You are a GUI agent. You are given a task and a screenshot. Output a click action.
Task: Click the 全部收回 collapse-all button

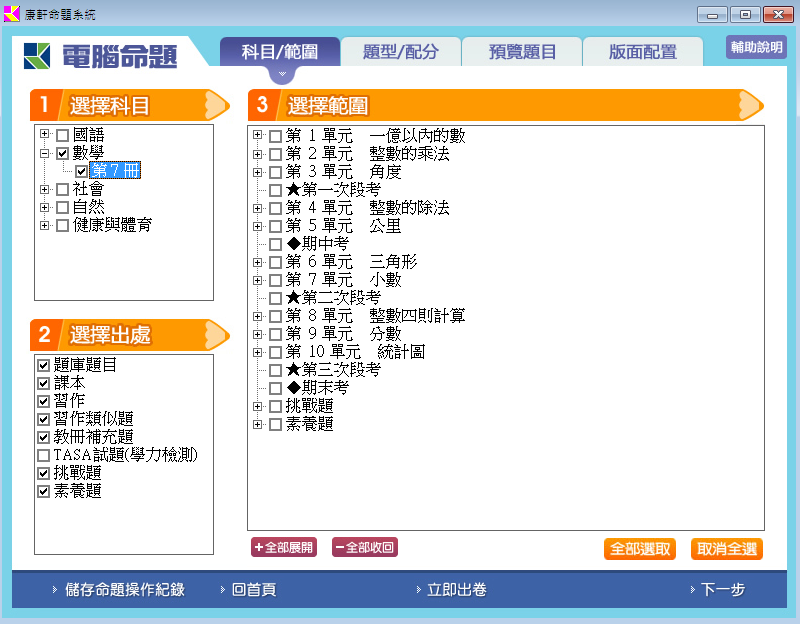pyautogui.click(x=365, y=547)
